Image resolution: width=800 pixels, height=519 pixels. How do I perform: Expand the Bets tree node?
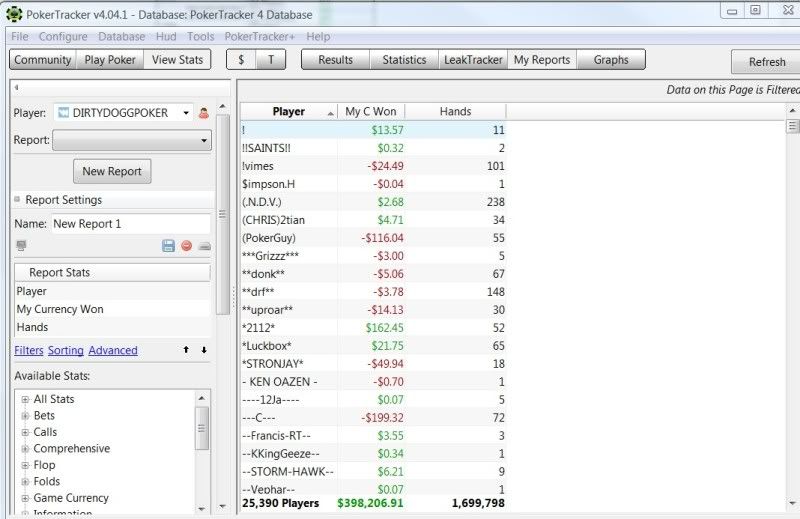pyautogui.click(x=25, y=416)
